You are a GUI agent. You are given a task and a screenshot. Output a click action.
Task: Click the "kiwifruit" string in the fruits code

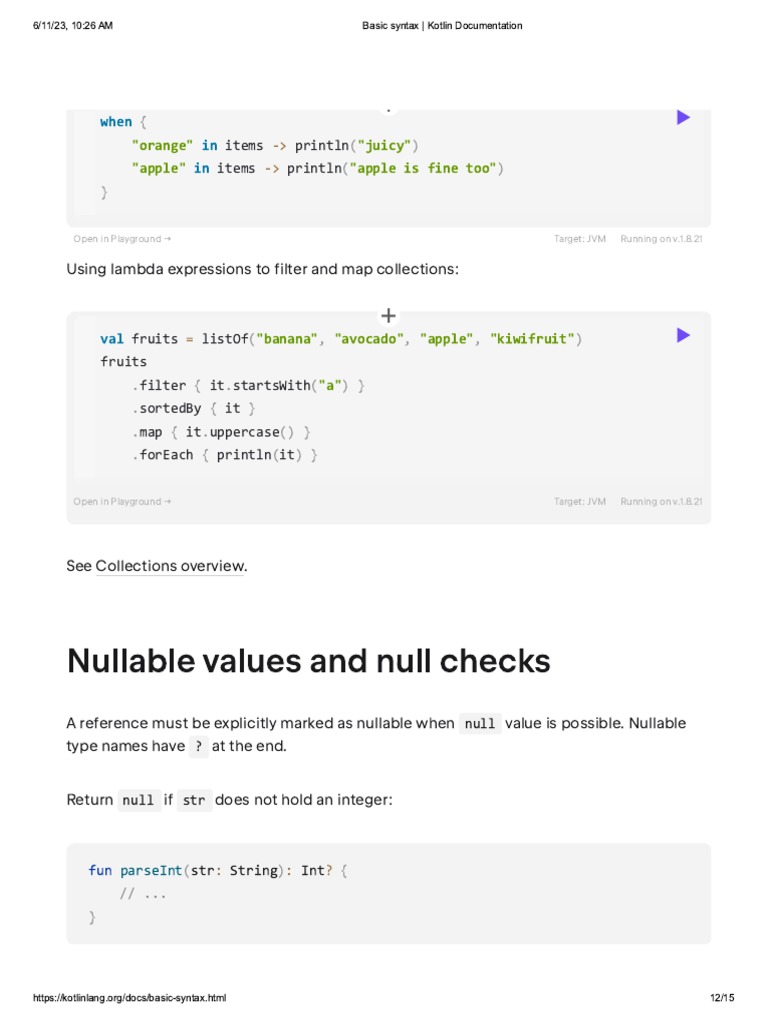532,339
